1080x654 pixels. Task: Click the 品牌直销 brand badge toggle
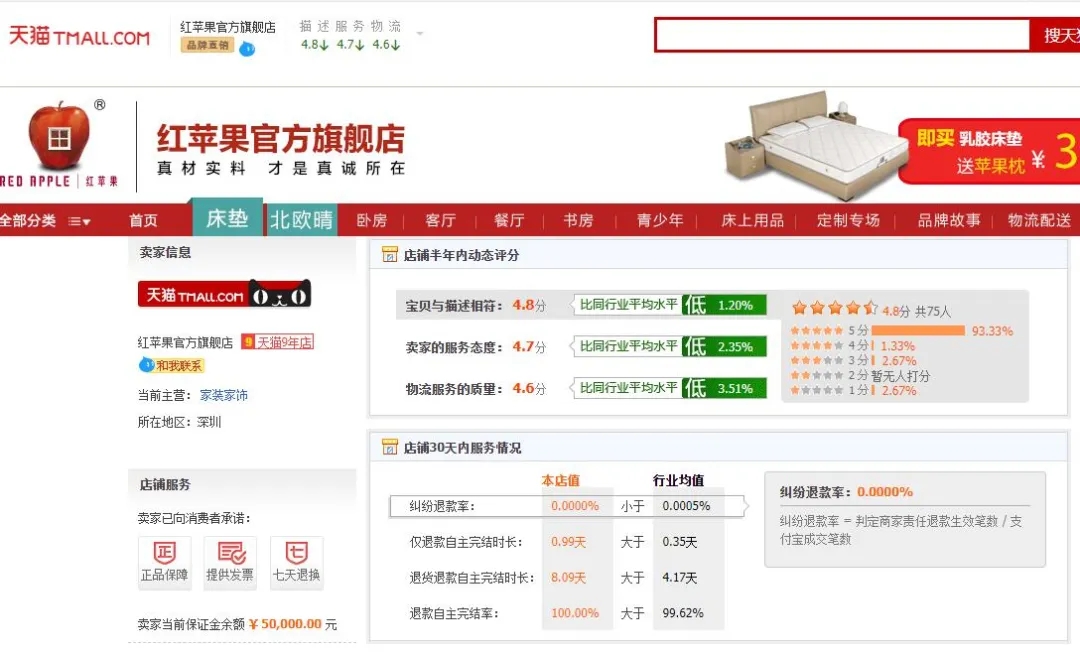click(x=206, y=46)
